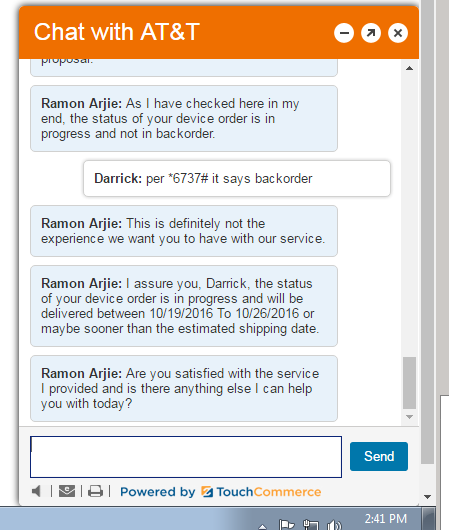Focus the chat message input box

click(186, 457)
